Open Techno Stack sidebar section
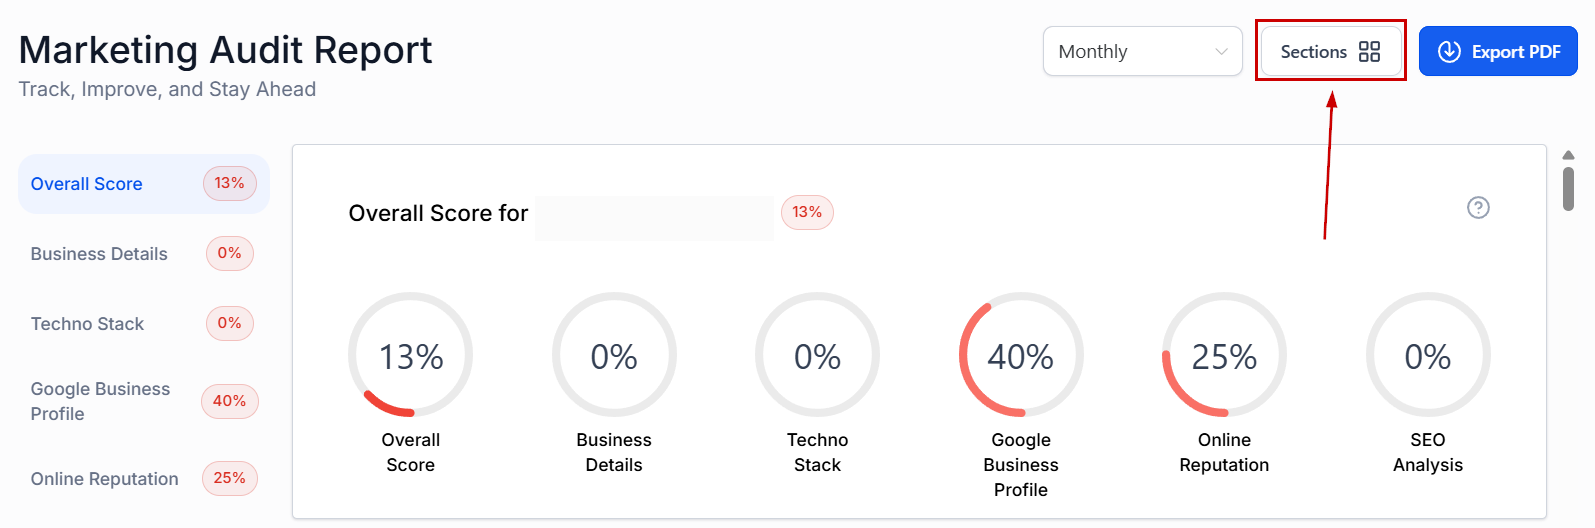The height and width of the screenshot is (528, 1595). pyautogui.click(x=87, y=324)
